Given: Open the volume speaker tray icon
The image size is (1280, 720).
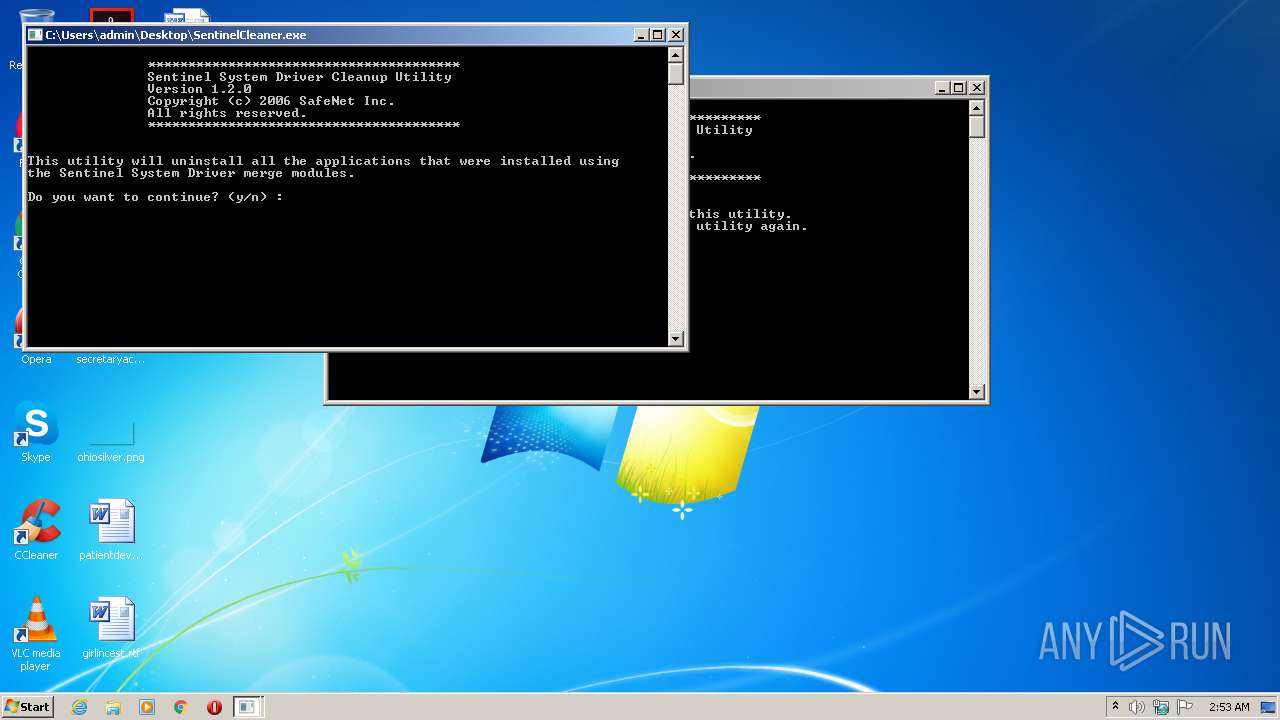Looking at the screenshot, I should [1137, 707].
